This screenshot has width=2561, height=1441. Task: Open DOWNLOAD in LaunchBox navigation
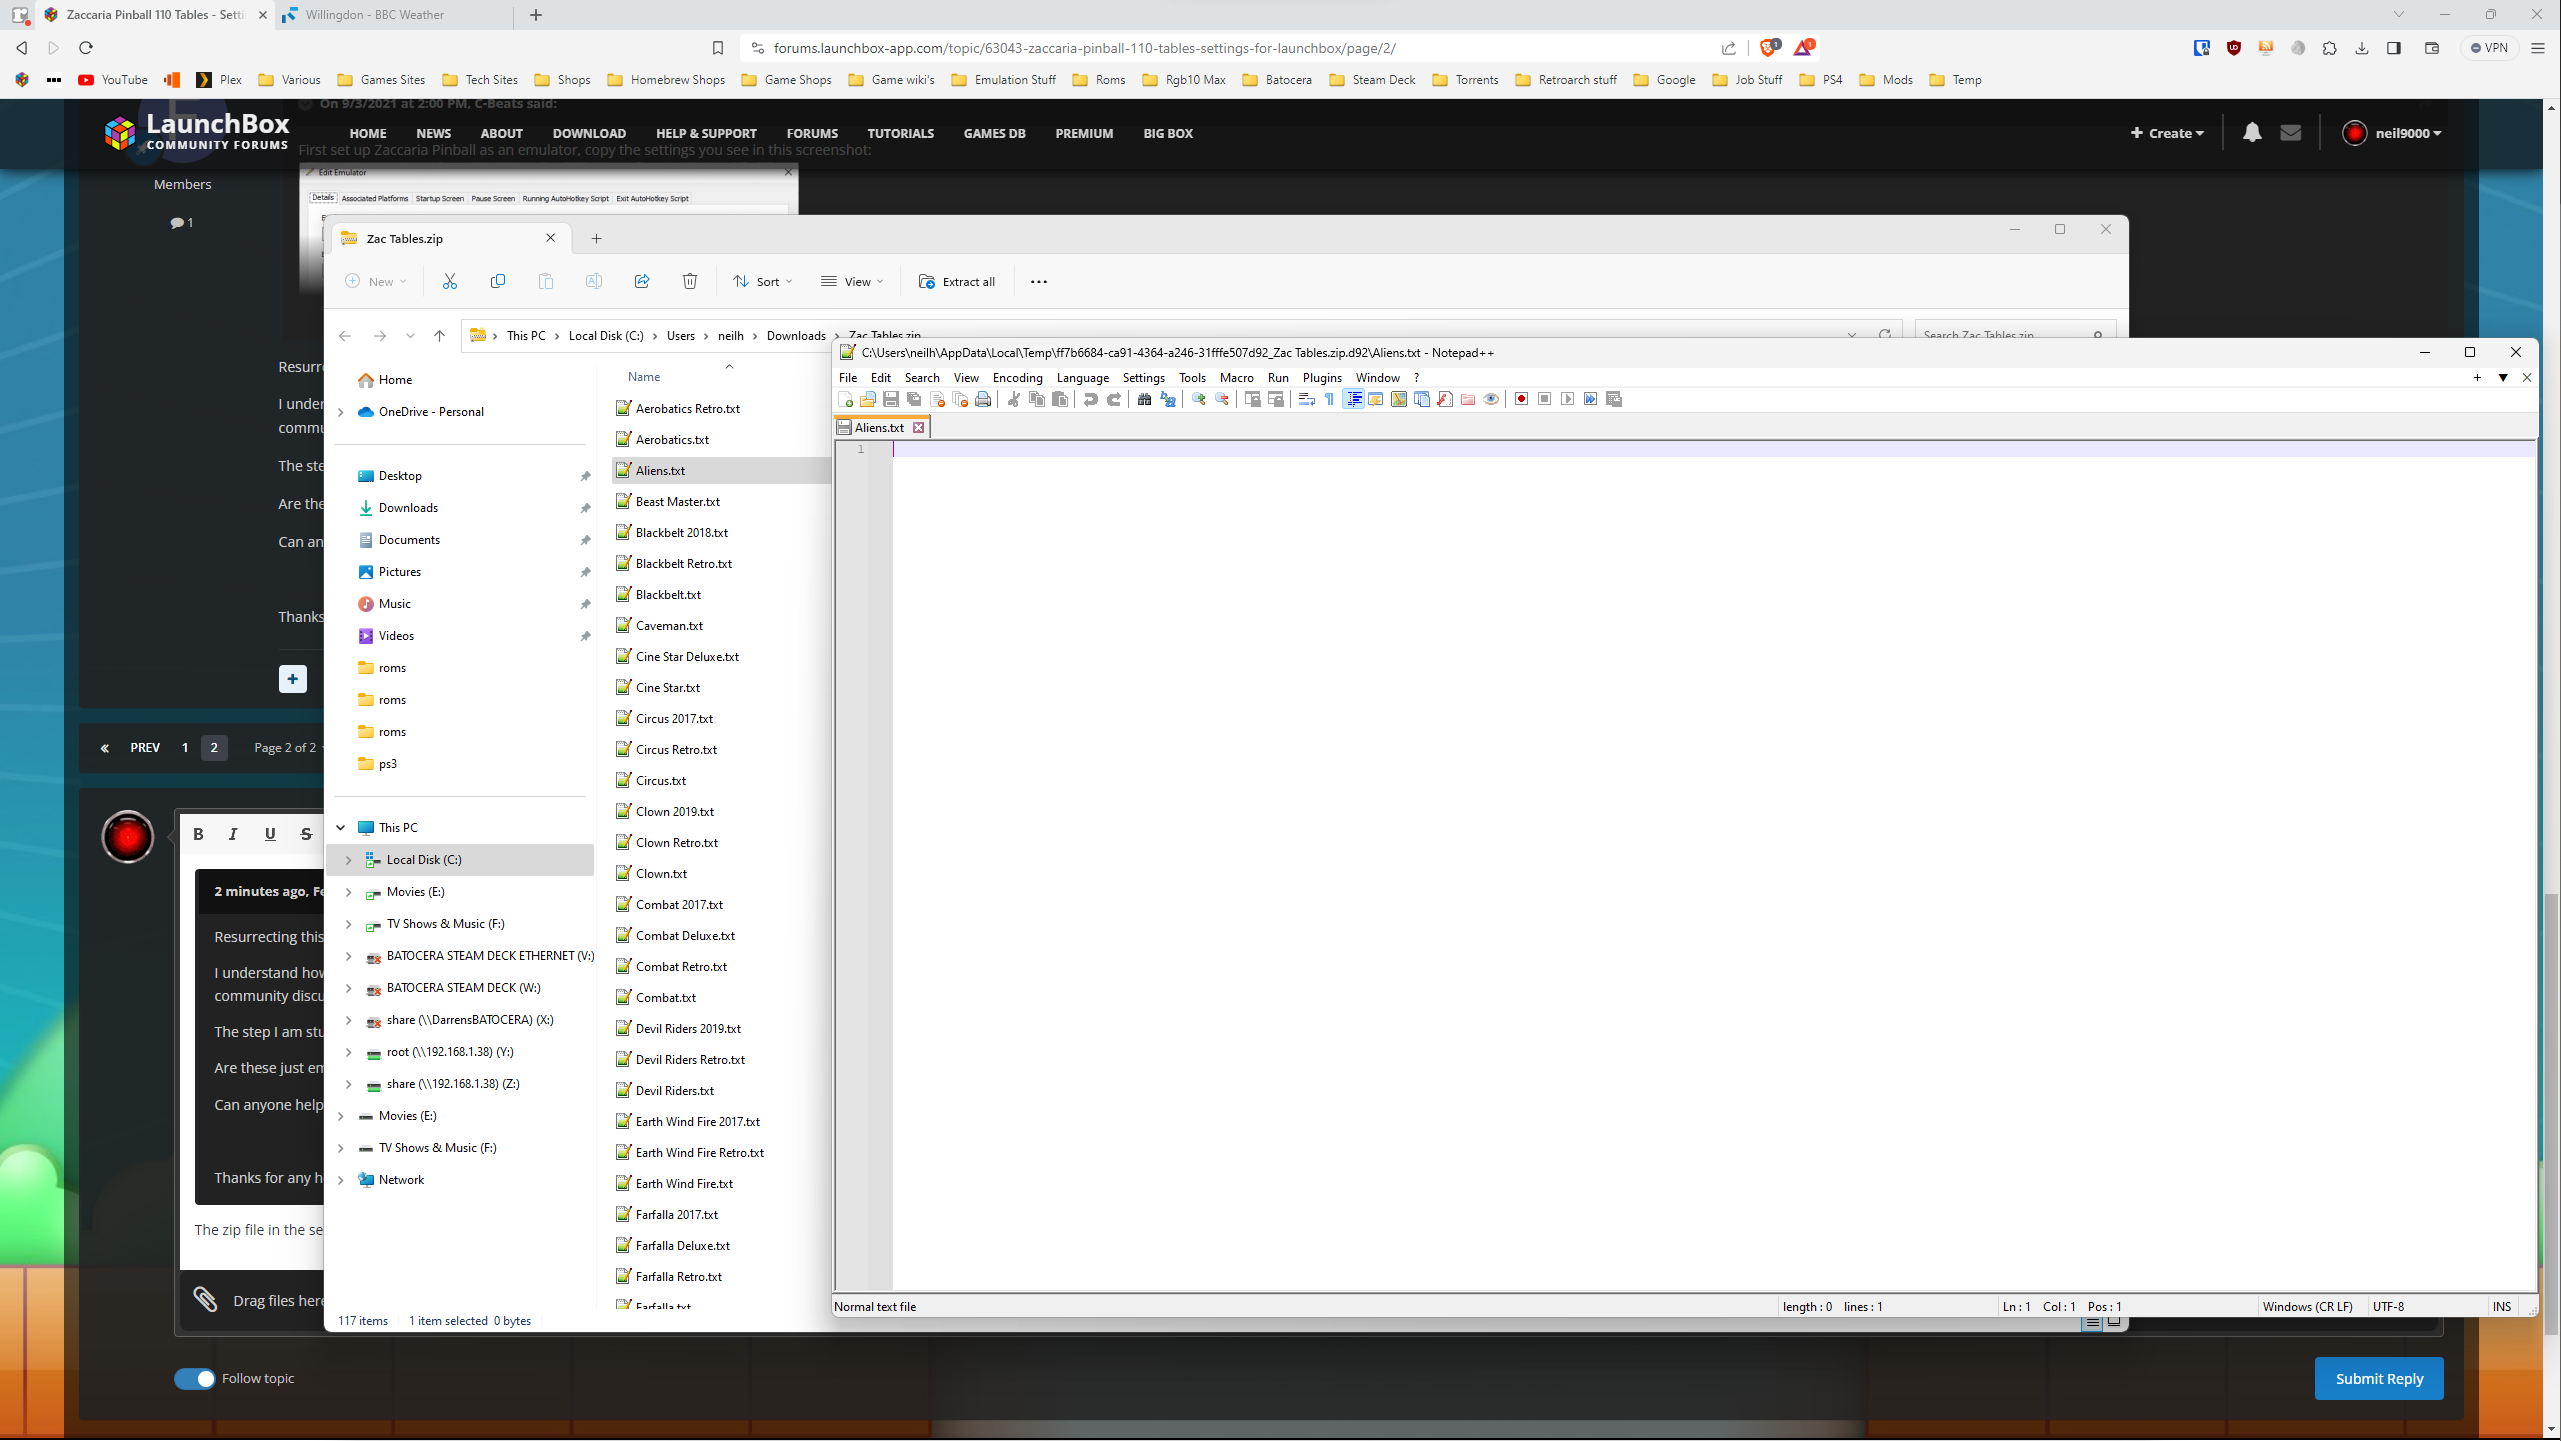click(589, 134)
